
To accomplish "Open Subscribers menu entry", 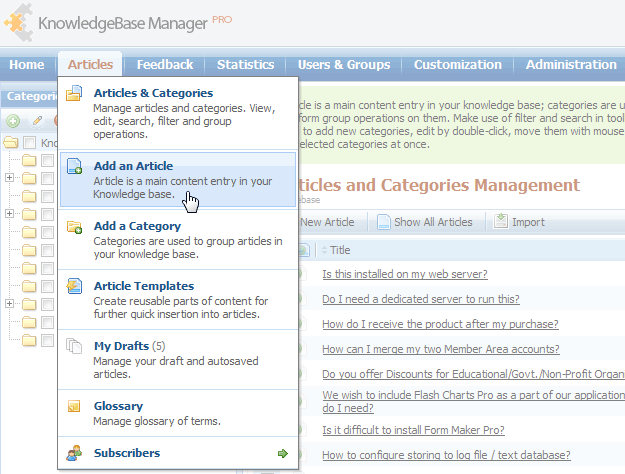I will coord(178,453).
